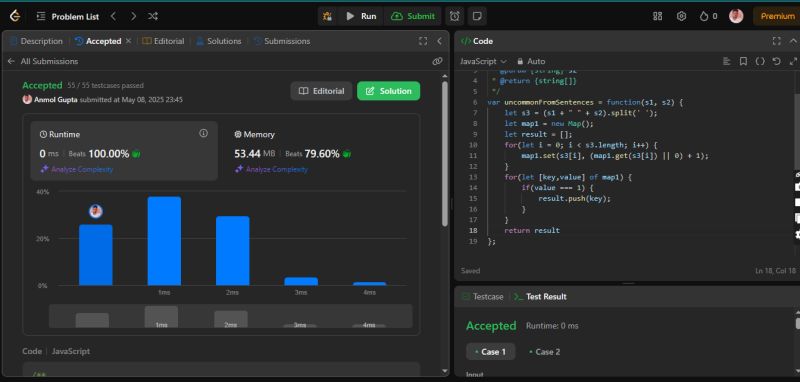
Task: Collapse the Code panel chevron
Action: pos(793,41)
